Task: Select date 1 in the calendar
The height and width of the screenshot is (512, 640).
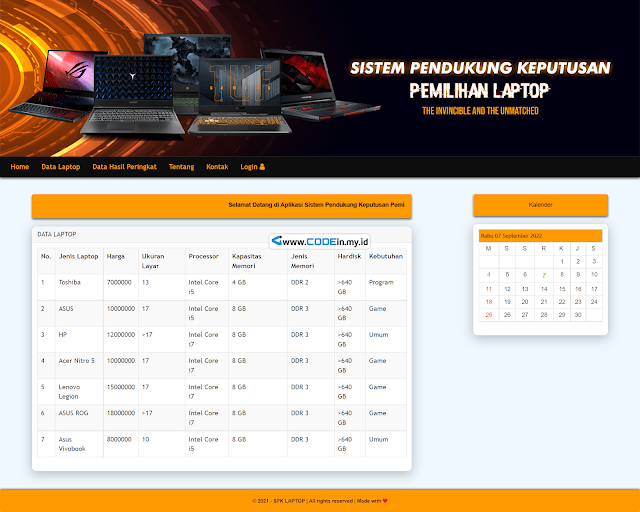Action: (562, 261)
